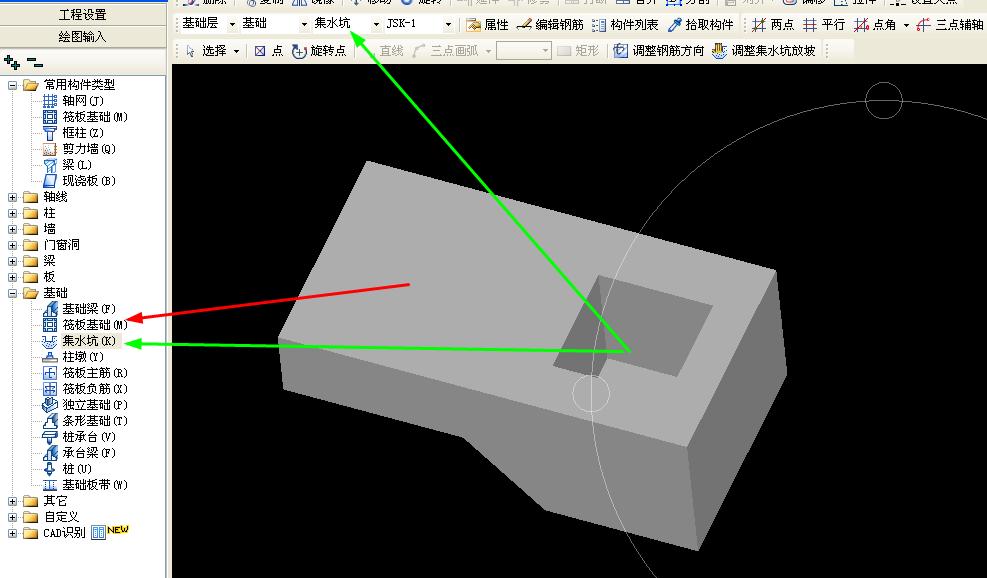Choose the 三点辅轴 three-point auxiliary axis tool

tap(950, 25)
